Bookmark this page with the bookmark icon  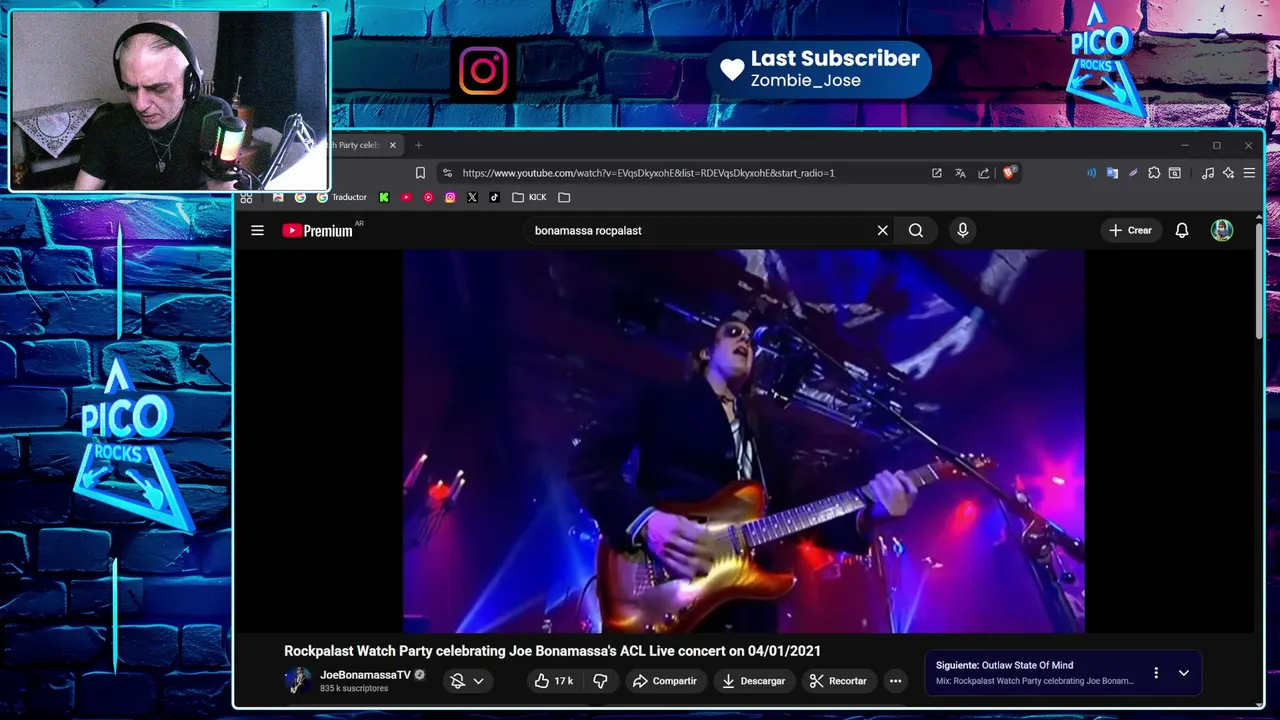coord(420,173)
